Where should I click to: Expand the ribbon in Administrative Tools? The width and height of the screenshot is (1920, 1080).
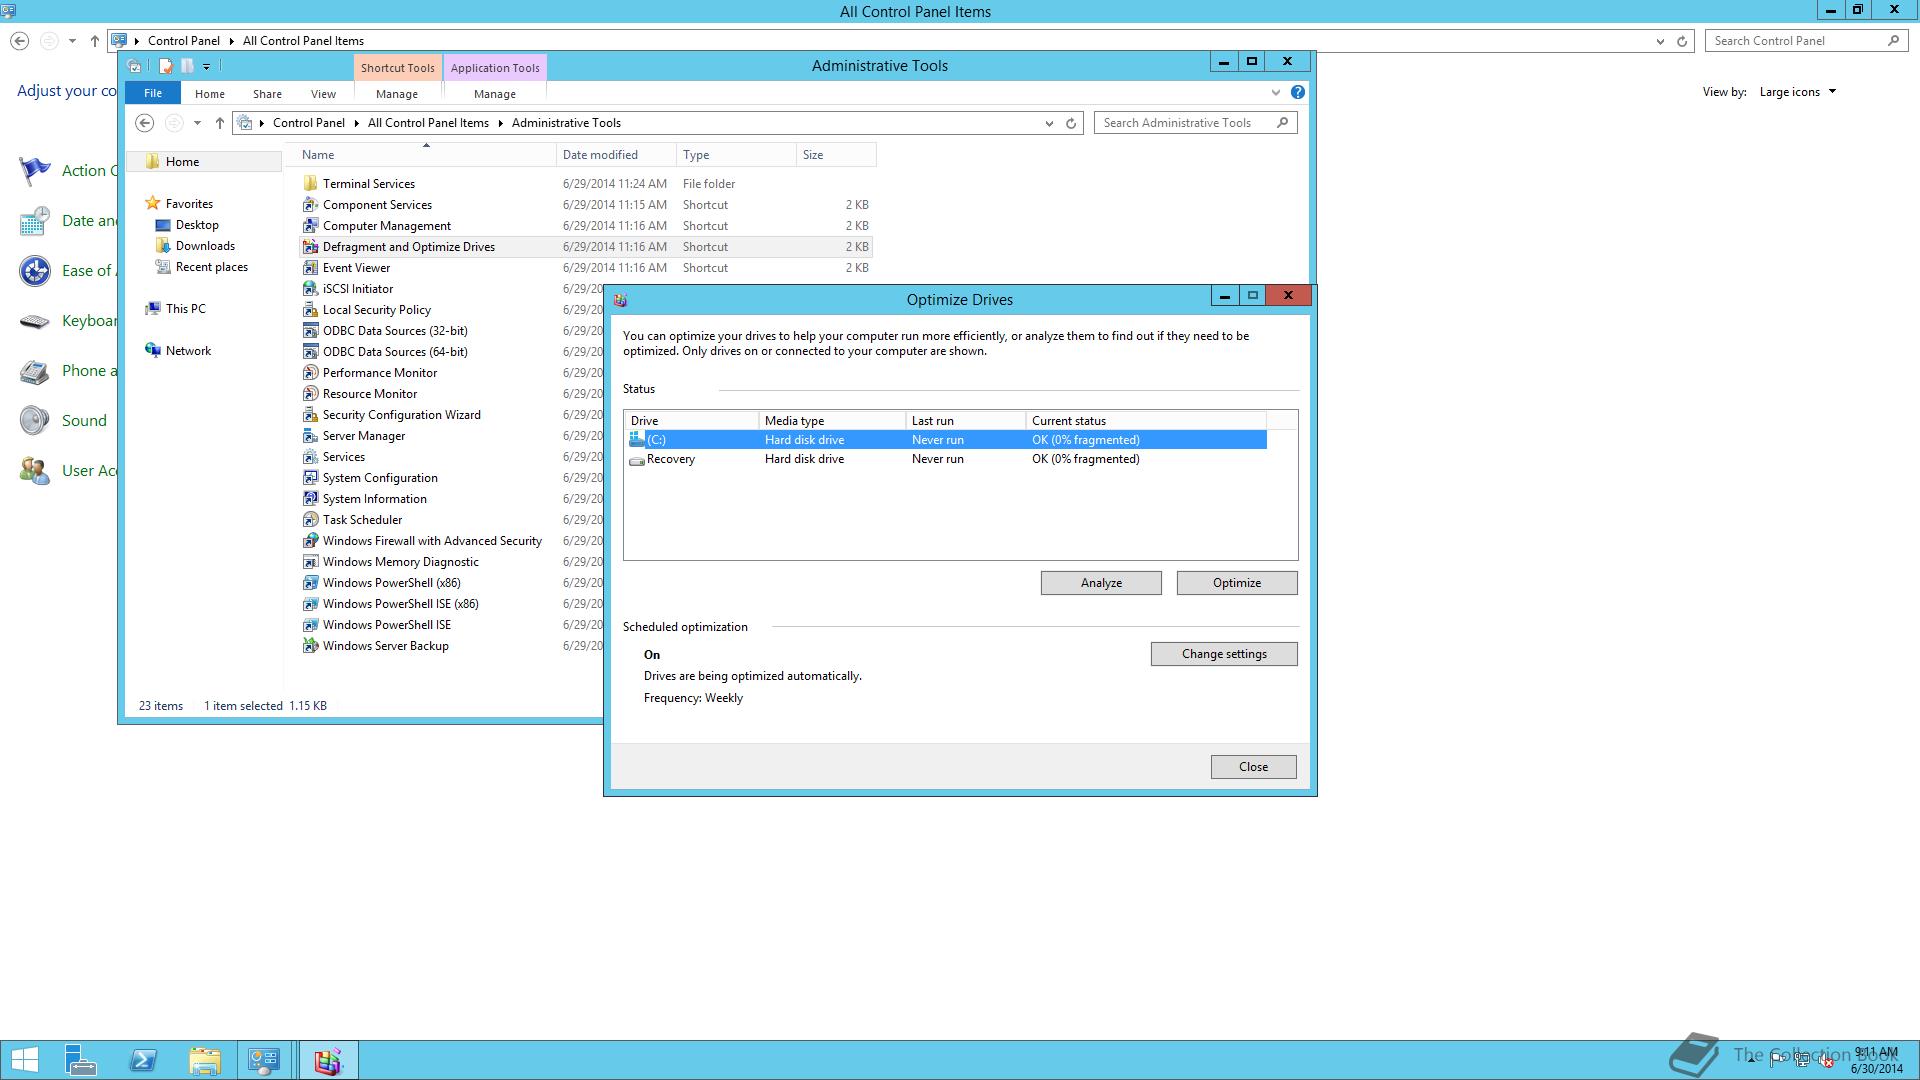click(x=1276, y=92)
